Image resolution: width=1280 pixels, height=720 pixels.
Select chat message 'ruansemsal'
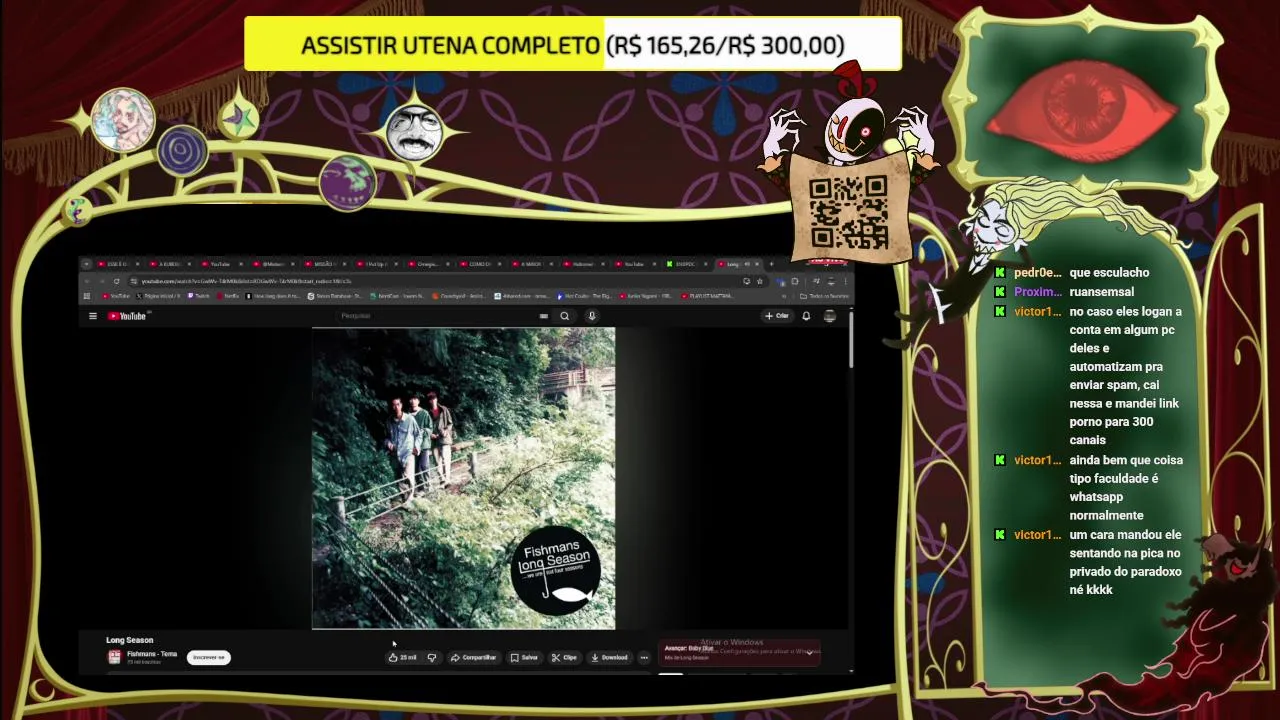pos(1101,291)
